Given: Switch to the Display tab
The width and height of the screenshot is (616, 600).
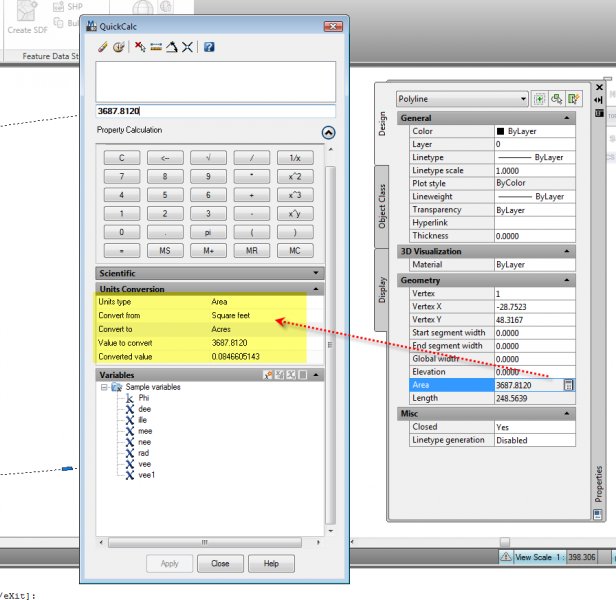Looking at the screenshot, I should click(x=382, y=290).
